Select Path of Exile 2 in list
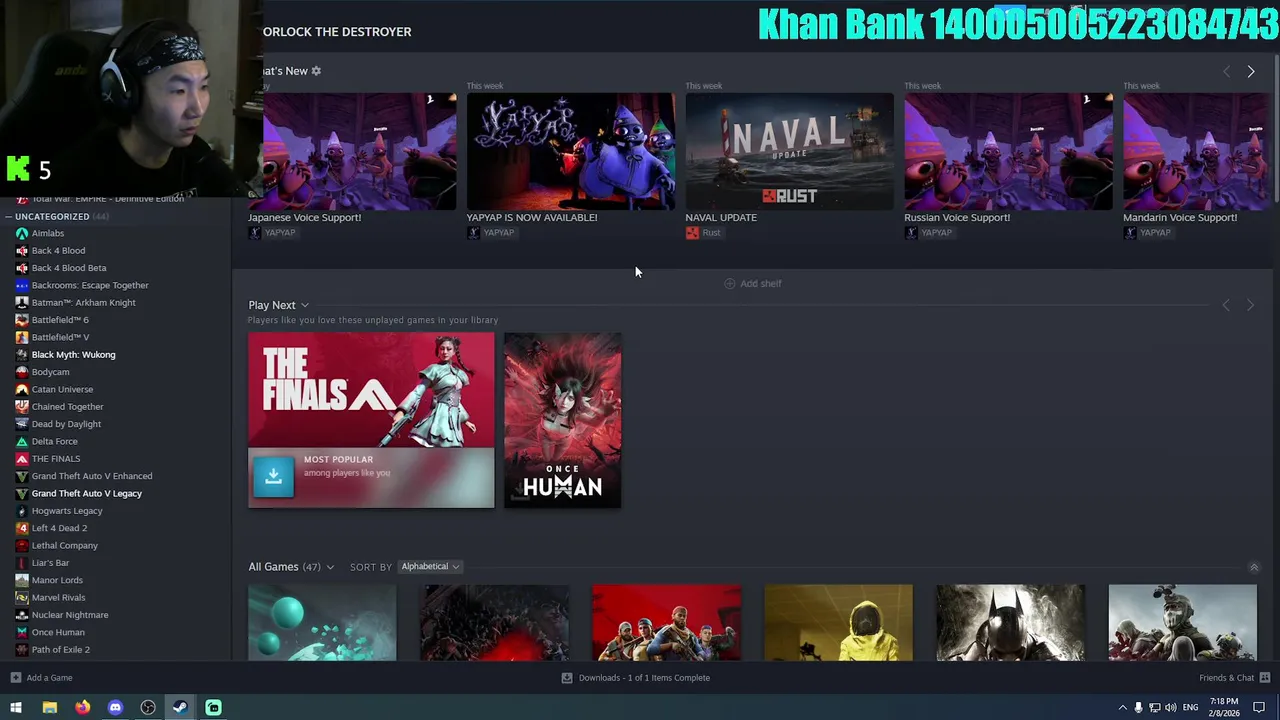The width and height of the screenshot is (1280, 720). (60, 649)
